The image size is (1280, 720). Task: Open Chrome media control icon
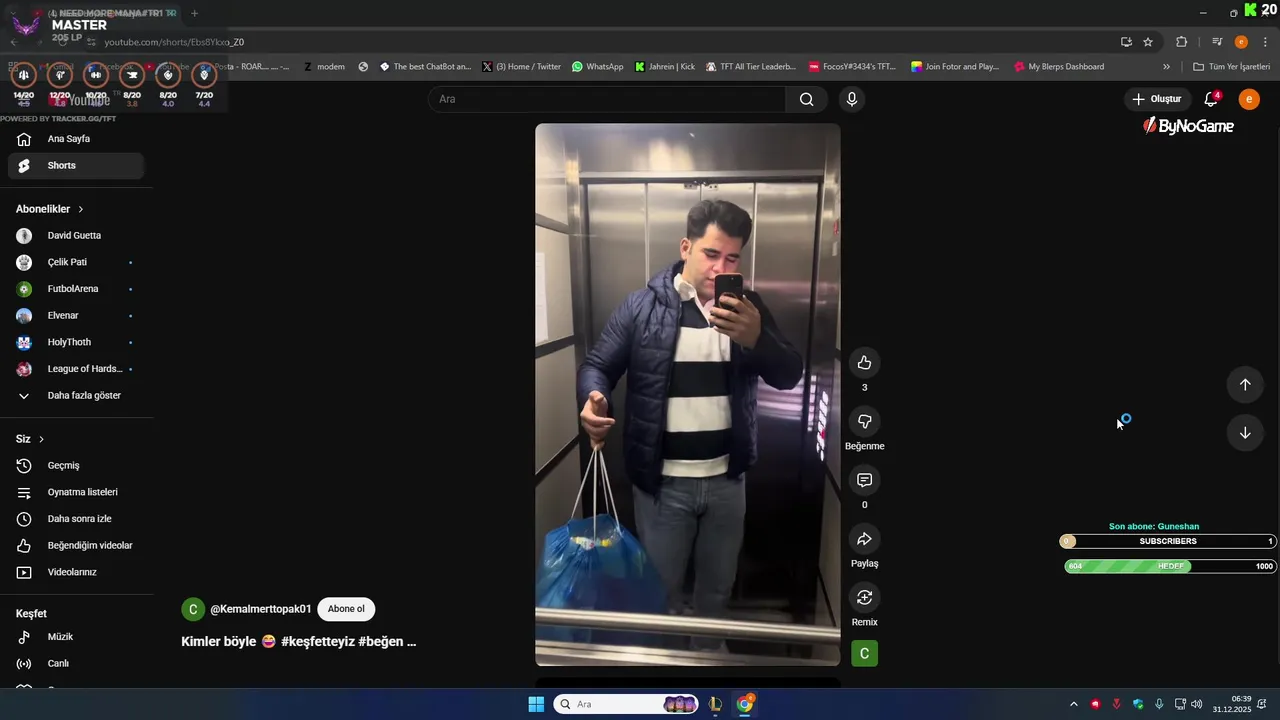click(1217, 42)
